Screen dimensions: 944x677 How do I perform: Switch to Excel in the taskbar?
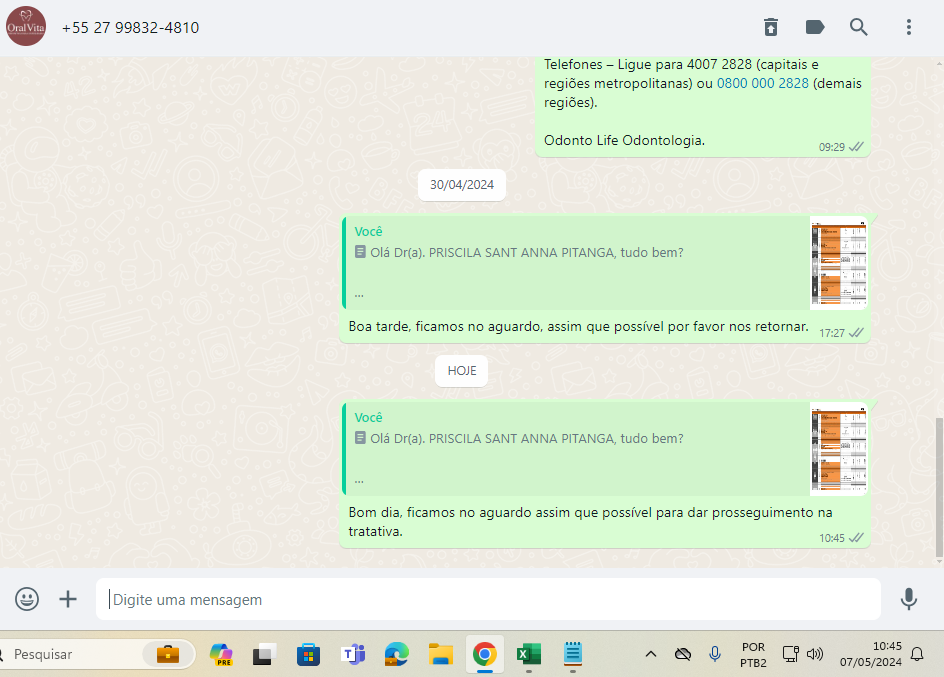click(529, 654)
